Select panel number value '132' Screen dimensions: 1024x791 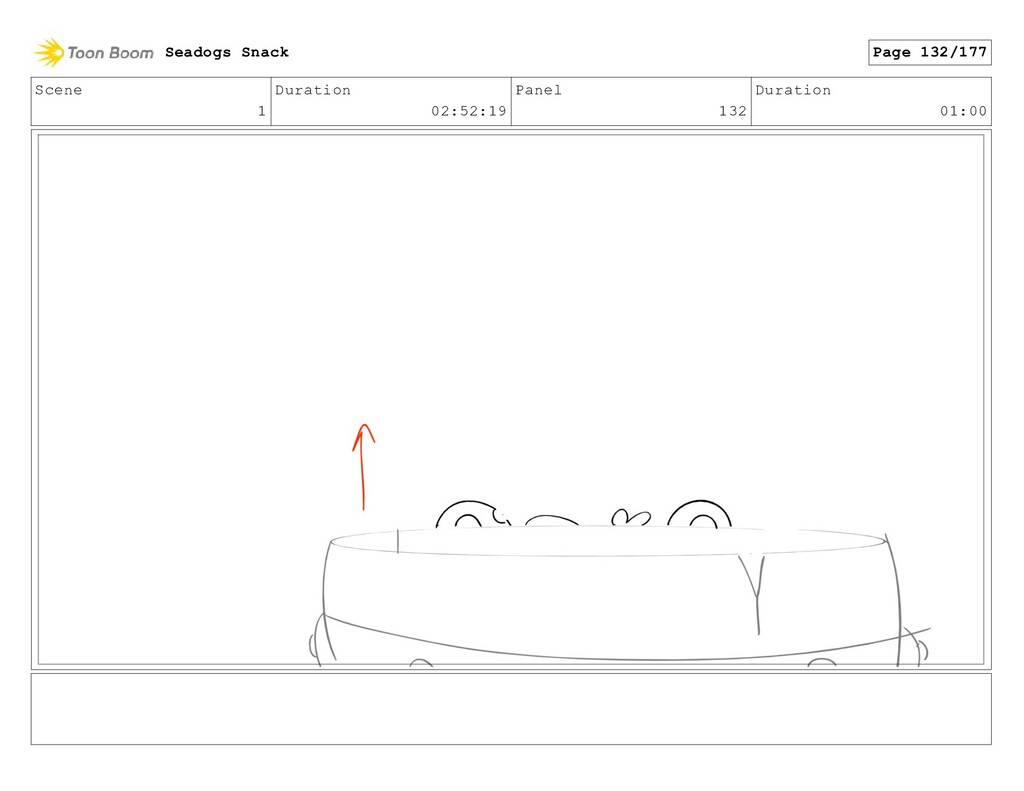point(732,111)
